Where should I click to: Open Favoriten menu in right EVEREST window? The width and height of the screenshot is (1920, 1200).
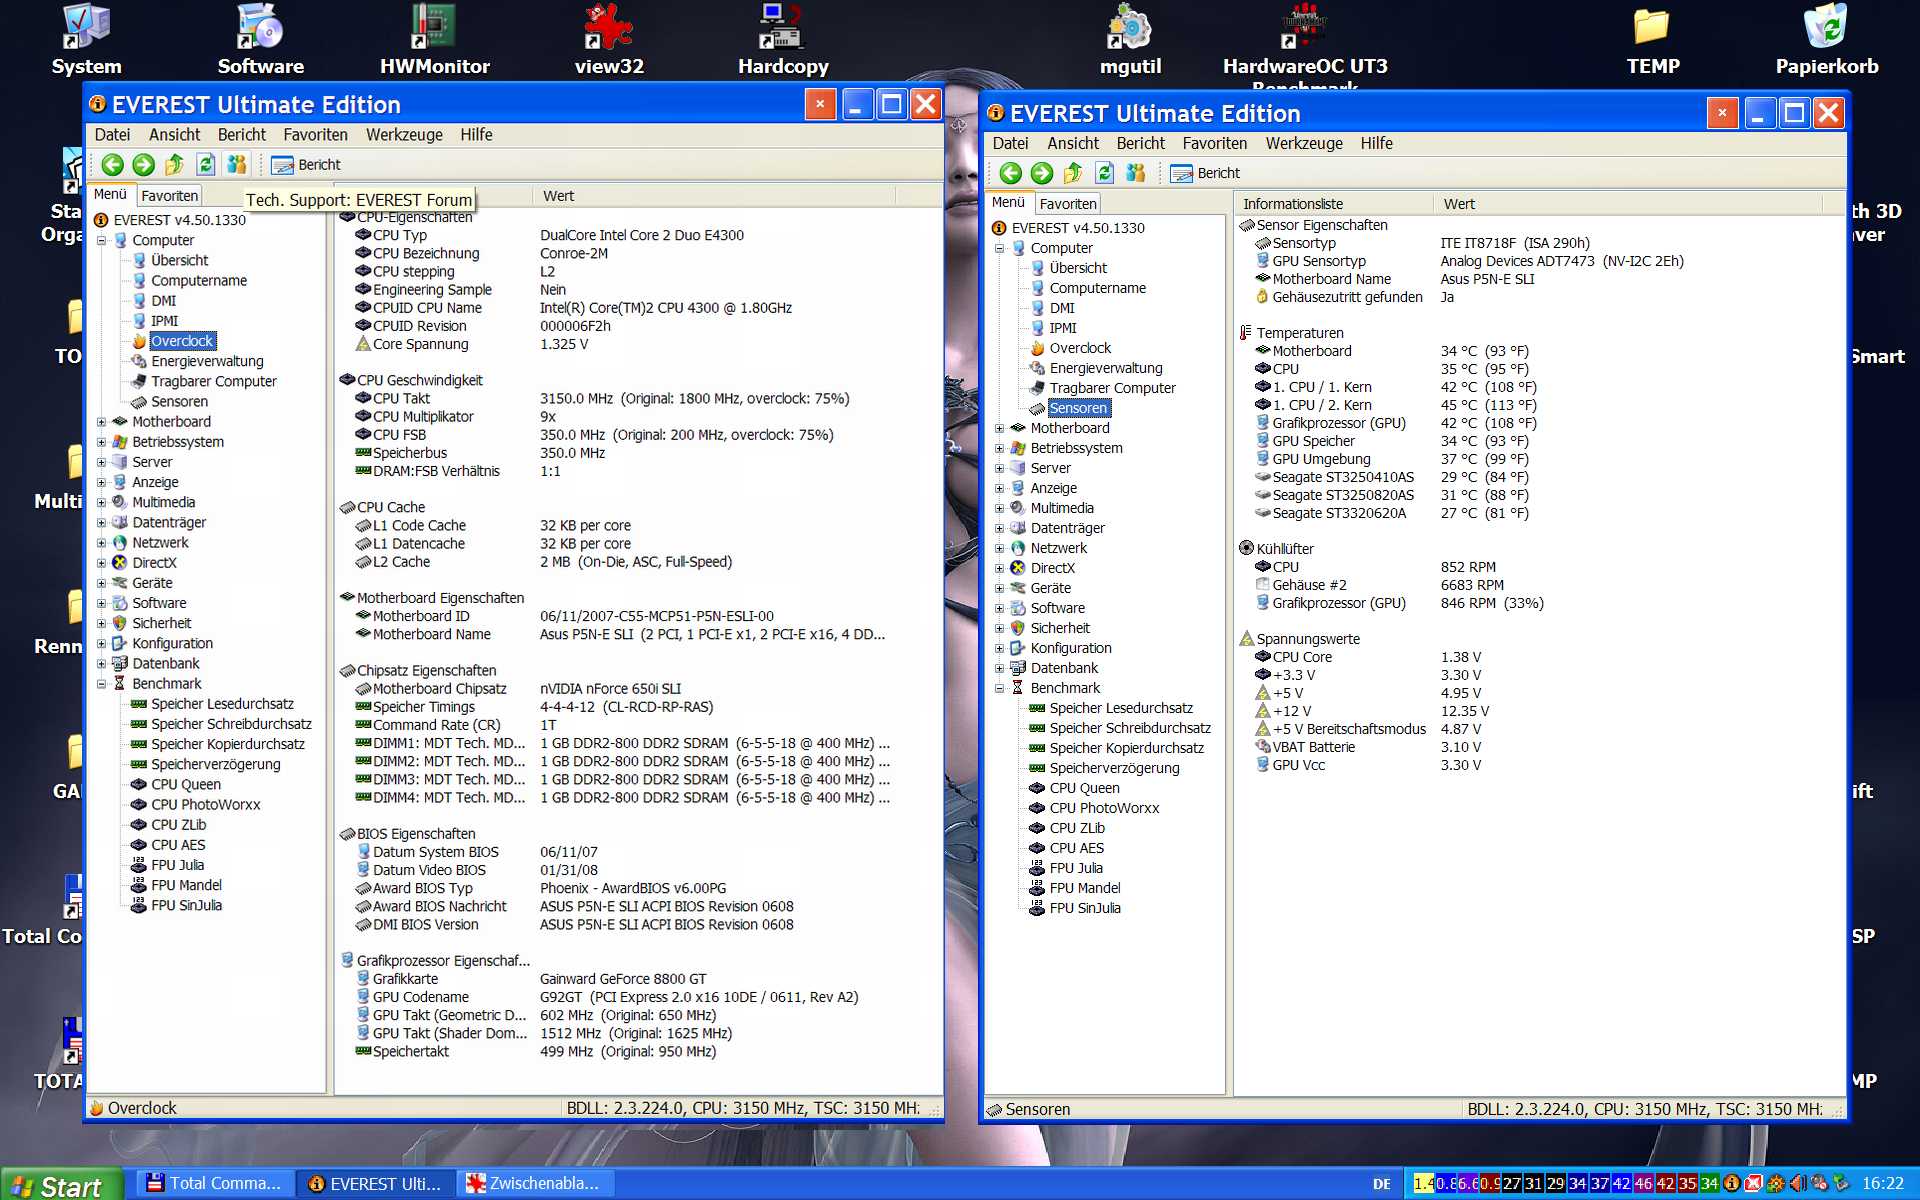coord(1214,143)
